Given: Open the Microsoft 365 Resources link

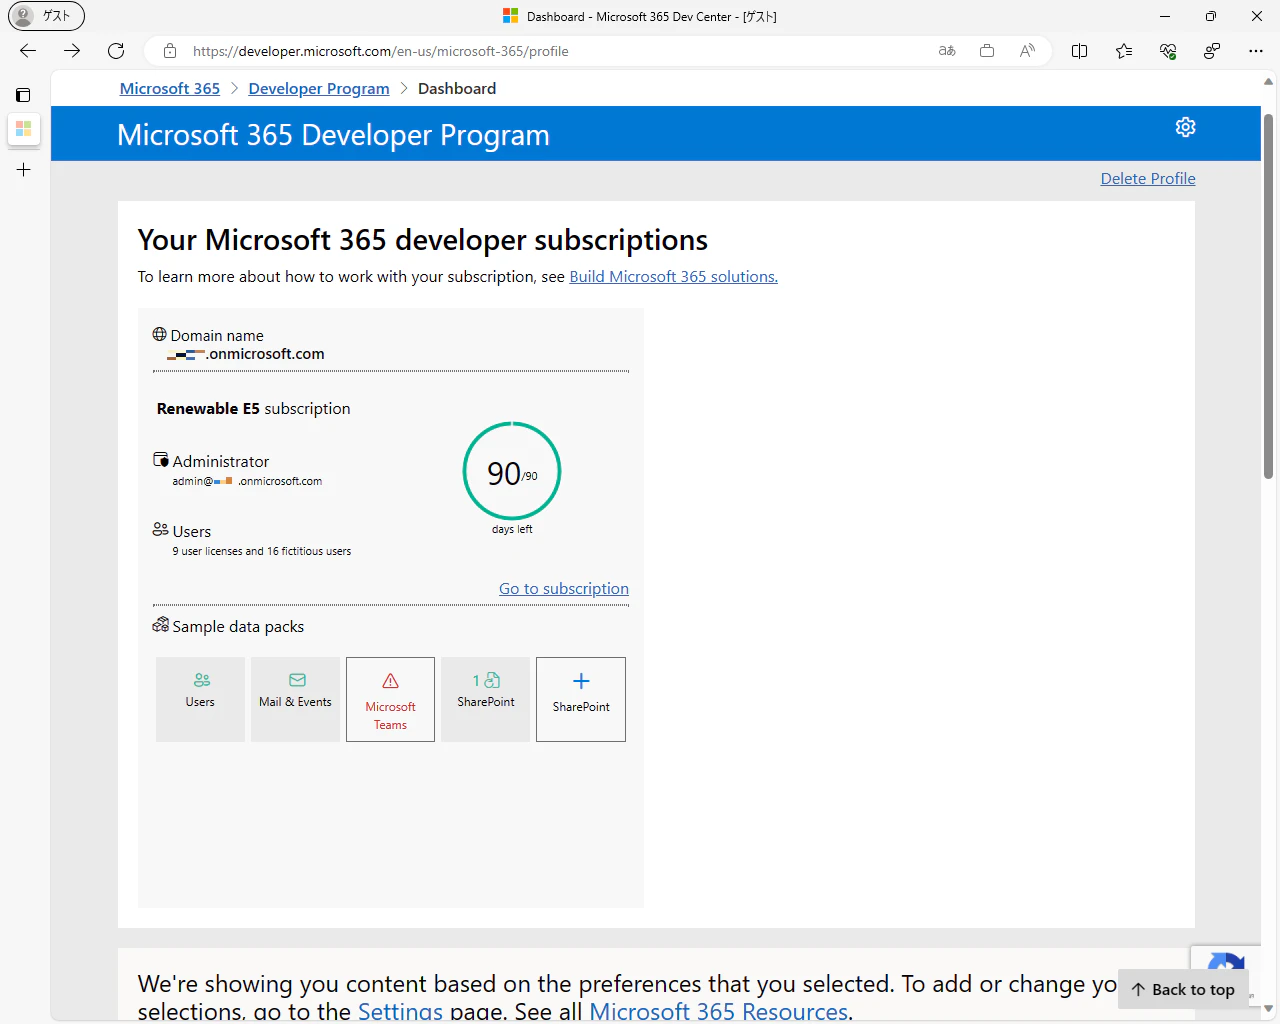Looking at the screenshot, I should pos(718,1011).
